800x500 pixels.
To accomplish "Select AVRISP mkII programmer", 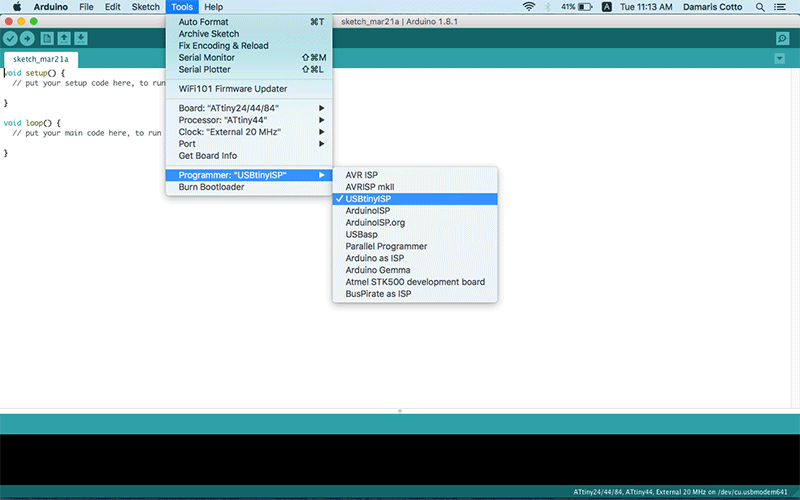I will 415,187.
